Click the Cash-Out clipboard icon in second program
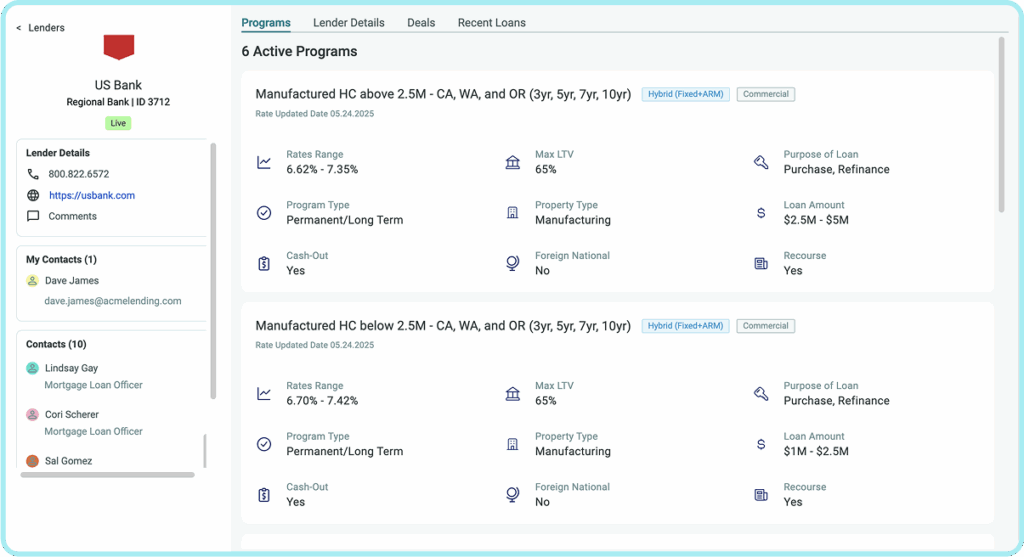 tap(264, 494)
